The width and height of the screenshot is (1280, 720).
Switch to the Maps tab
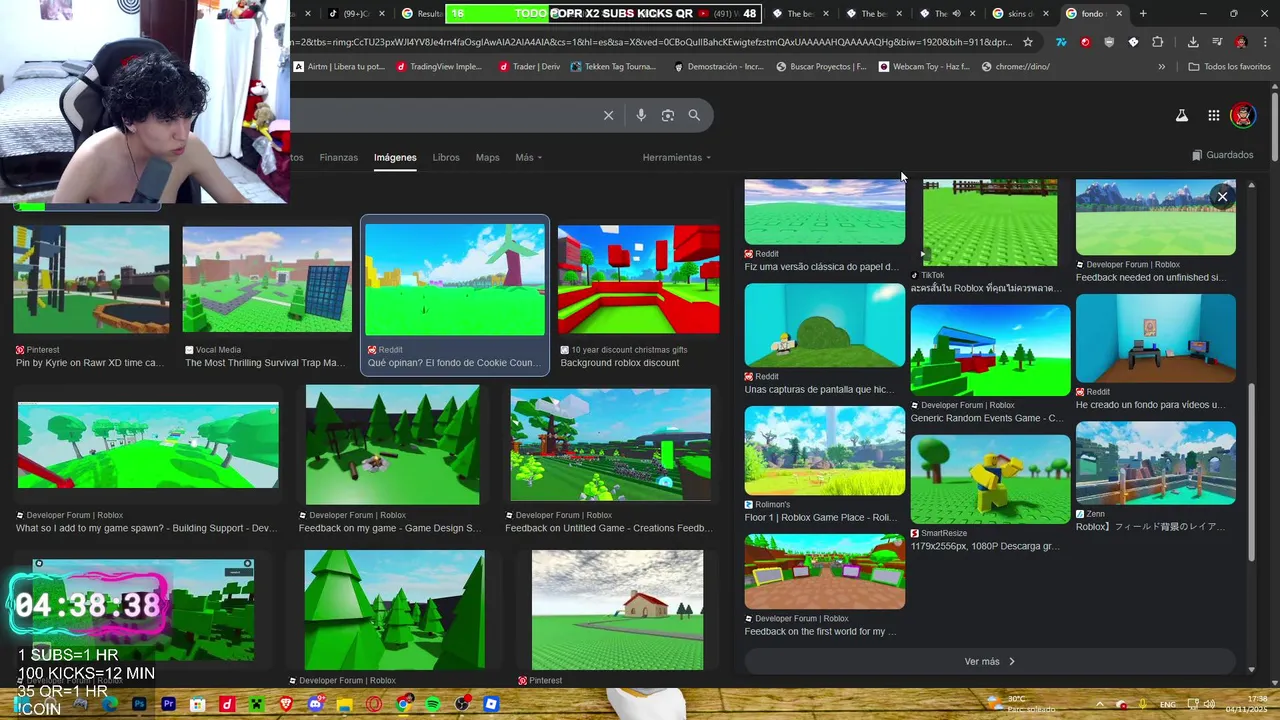tap(487, 157)
